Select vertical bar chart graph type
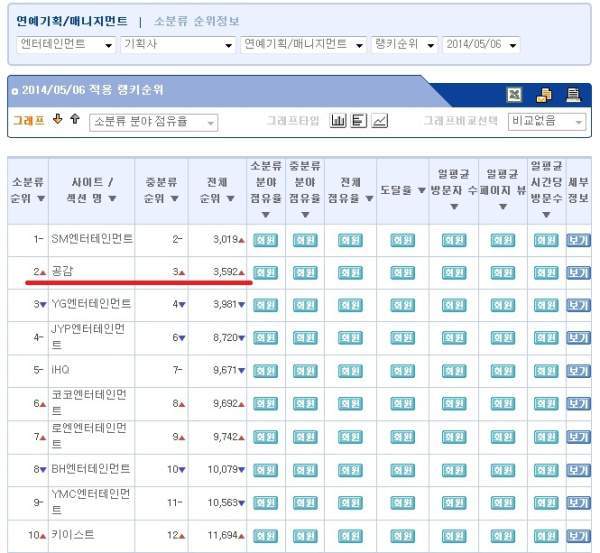This screenshot has width=600, height=553. [x=338, y=121]
